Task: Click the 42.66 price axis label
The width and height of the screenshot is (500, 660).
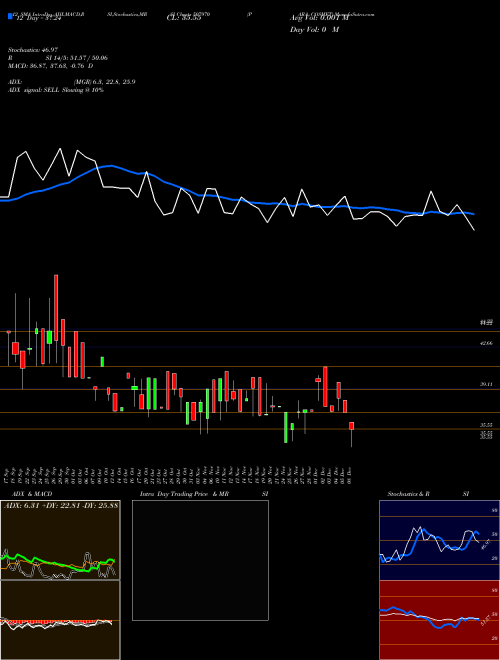Action: [486, 343]
